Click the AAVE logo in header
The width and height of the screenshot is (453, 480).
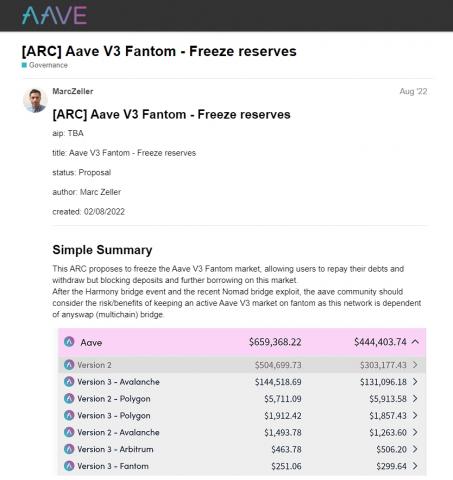pos(54,15)
